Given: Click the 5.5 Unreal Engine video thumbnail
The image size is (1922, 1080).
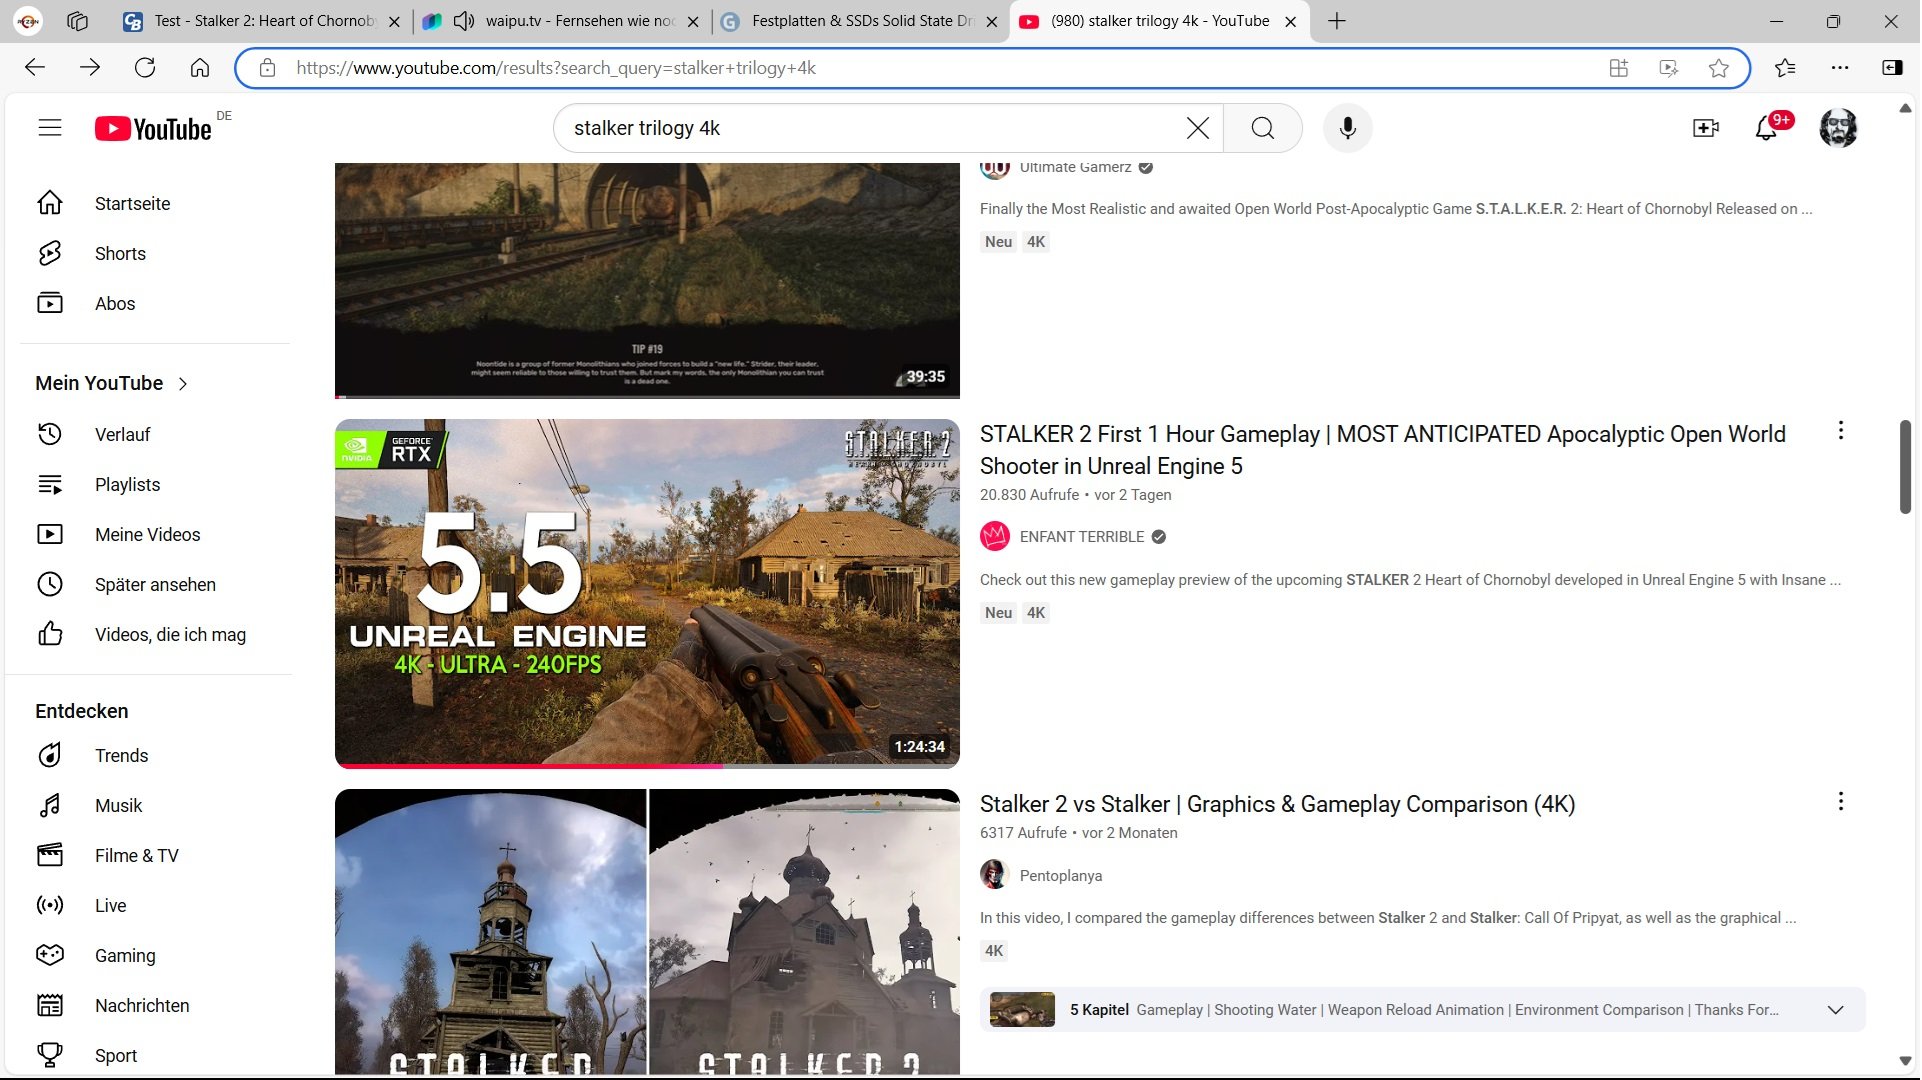Looking at the screenshot, I should [x=647, y=593].
